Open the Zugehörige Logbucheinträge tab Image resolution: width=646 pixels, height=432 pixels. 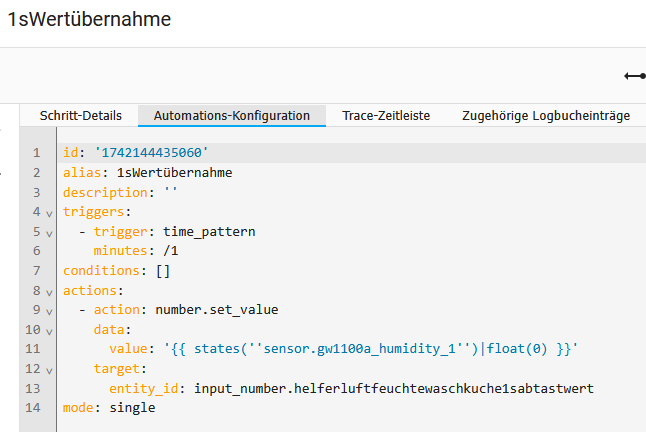[546, 116]
